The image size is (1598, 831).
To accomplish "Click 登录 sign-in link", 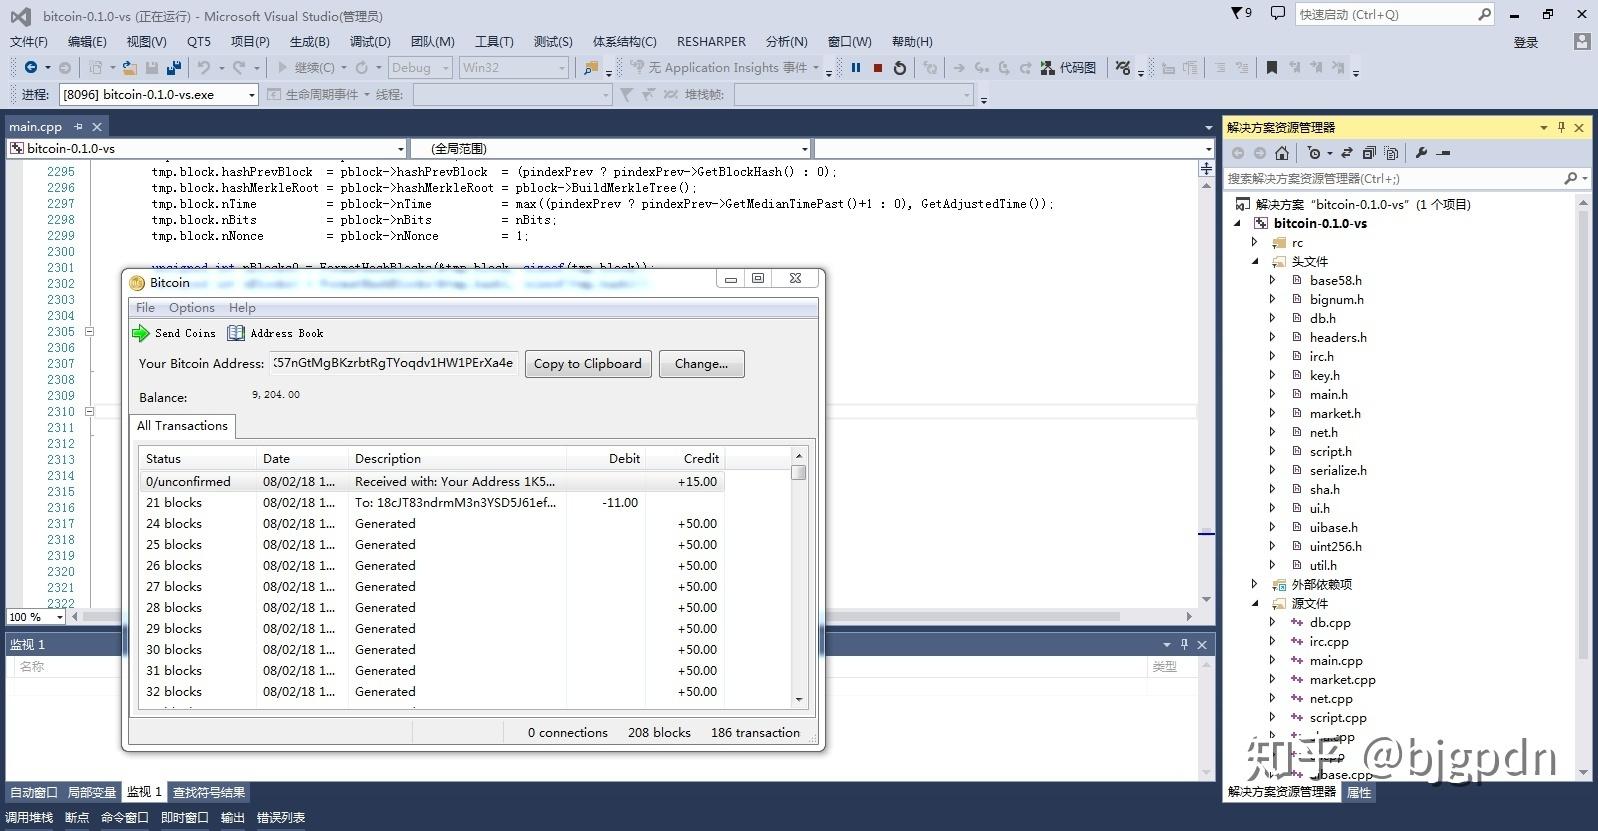I will (x=1525, y=42).
